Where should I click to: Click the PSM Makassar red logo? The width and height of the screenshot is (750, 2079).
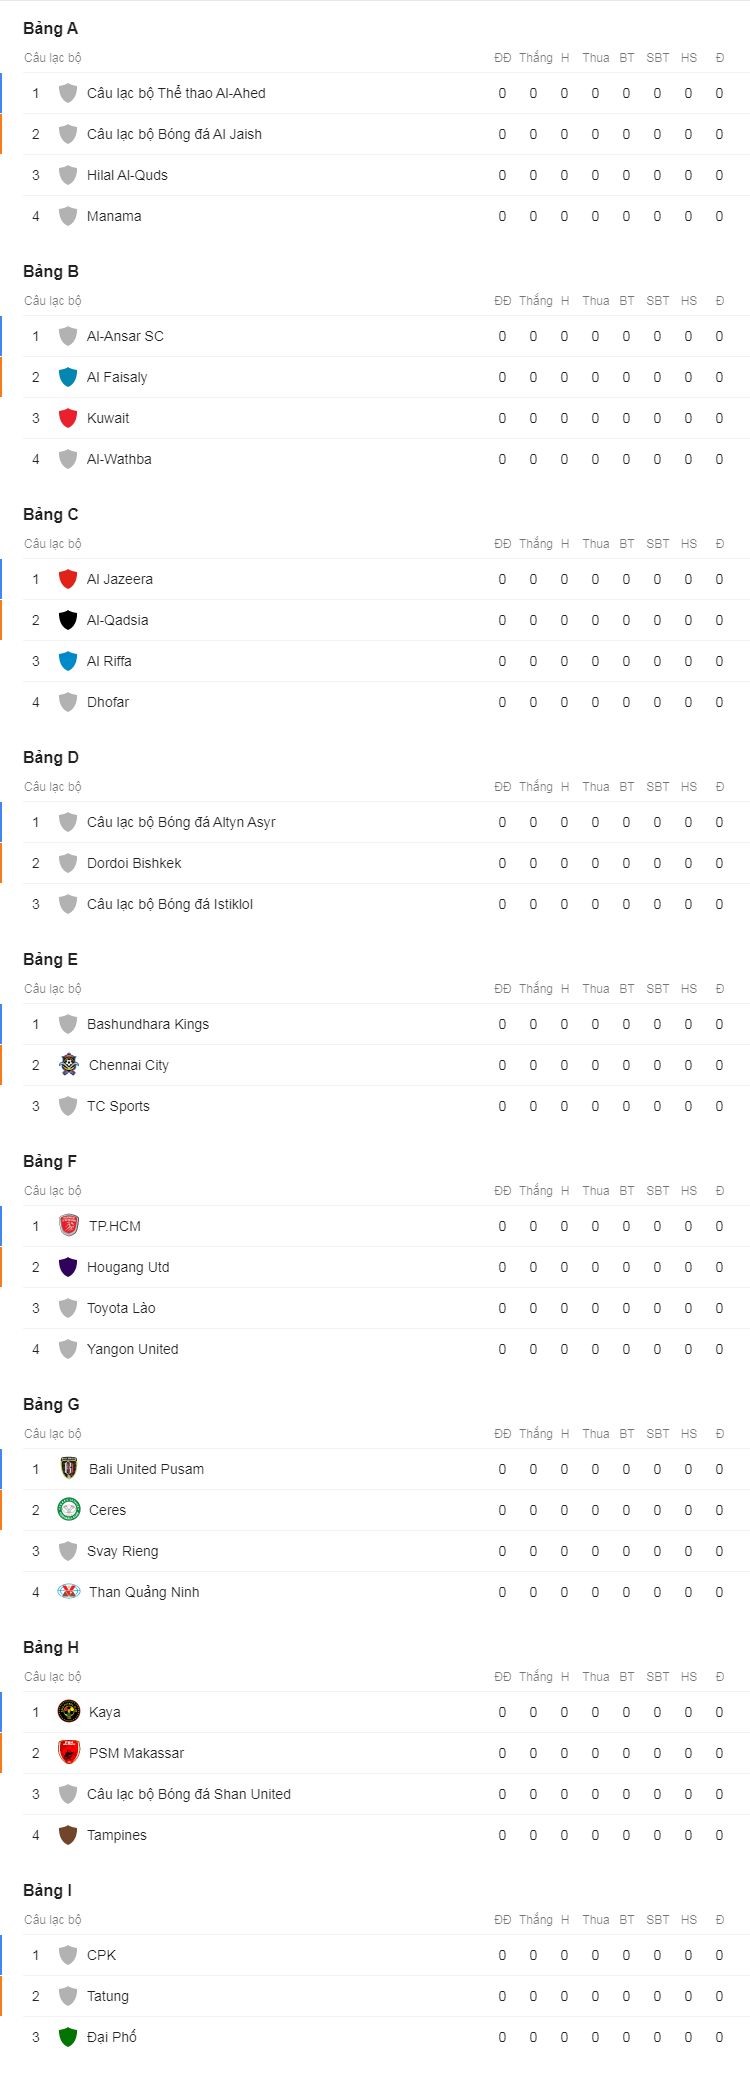pos(69,1753)
